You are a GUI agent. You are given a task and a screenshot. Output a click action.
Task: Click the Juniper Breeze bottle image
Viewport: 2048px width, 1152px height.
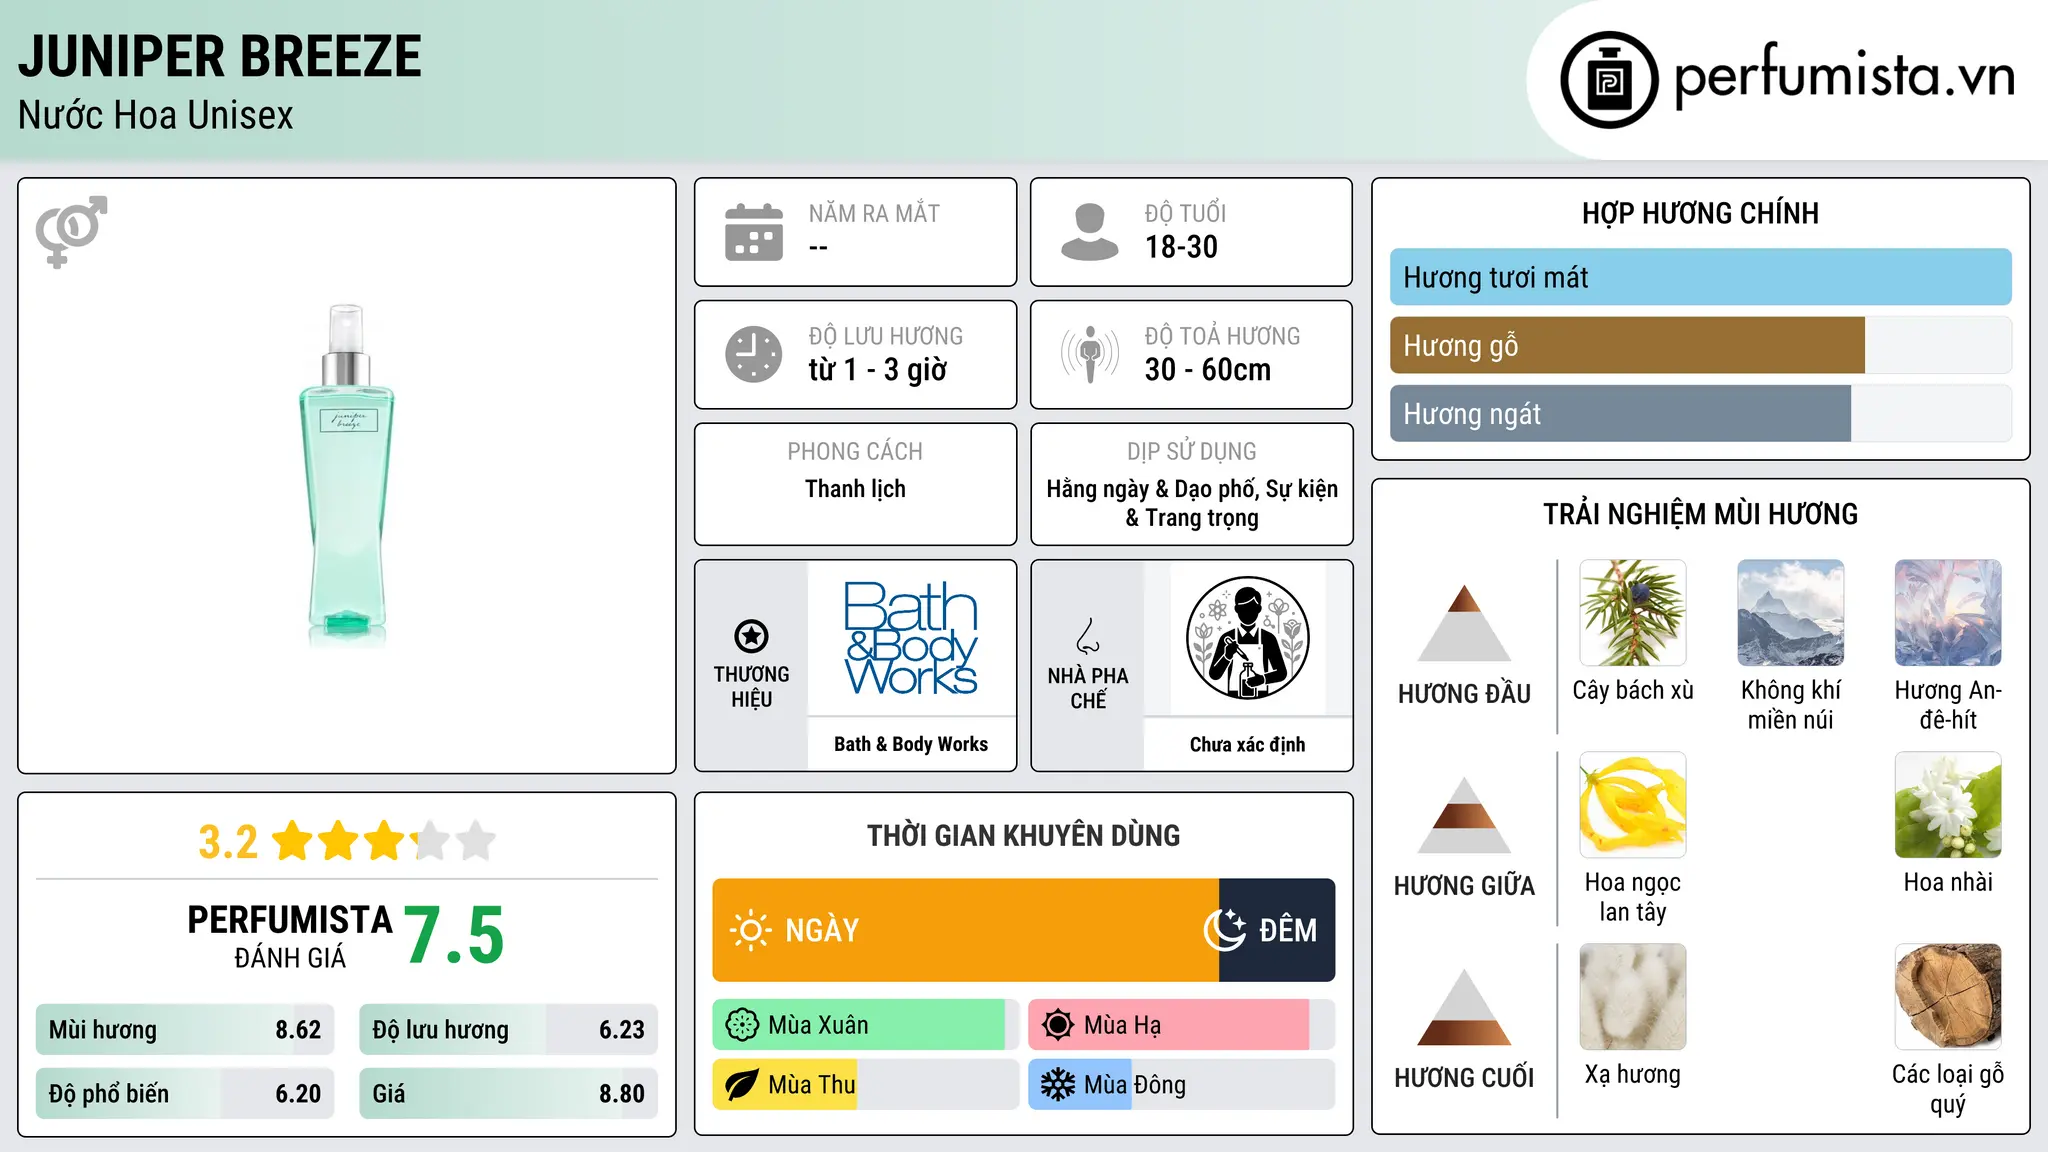[x=346, y=474]
